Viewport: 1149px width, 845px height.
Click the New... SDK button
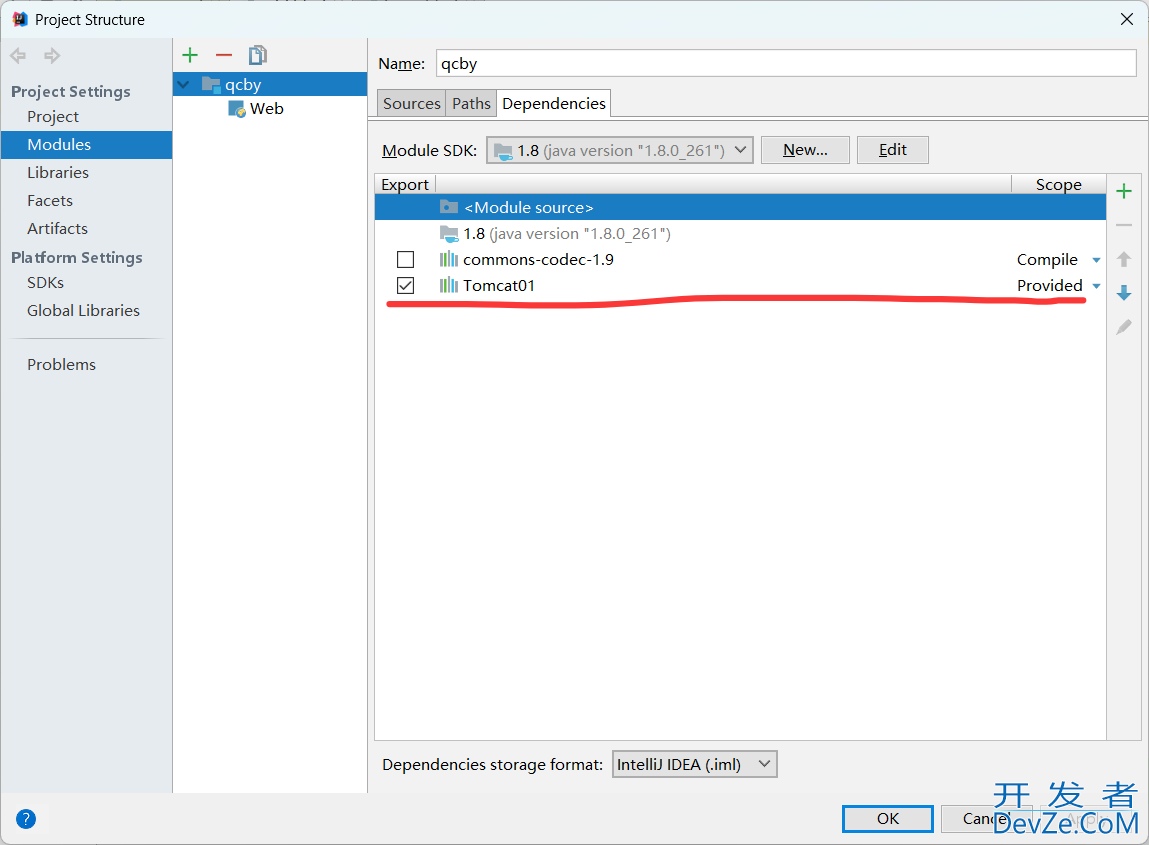805,150
